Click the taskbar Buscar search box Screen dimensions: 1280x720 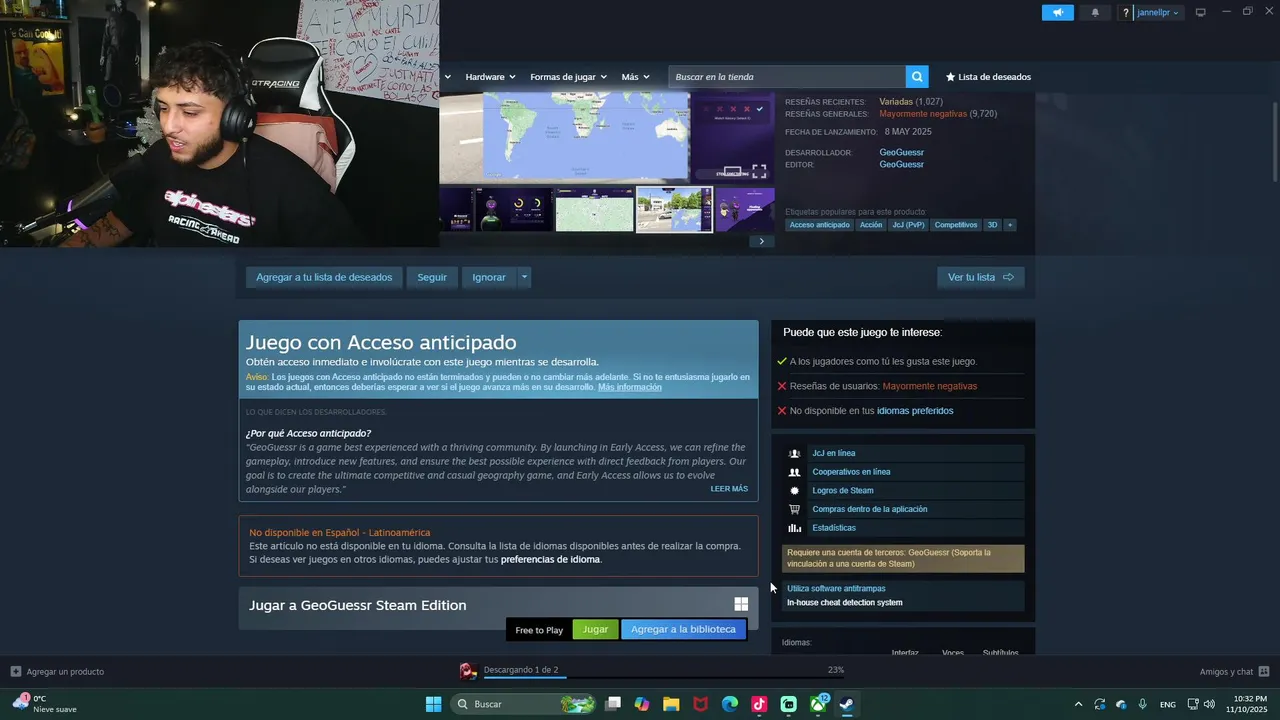tap(525, 704)
